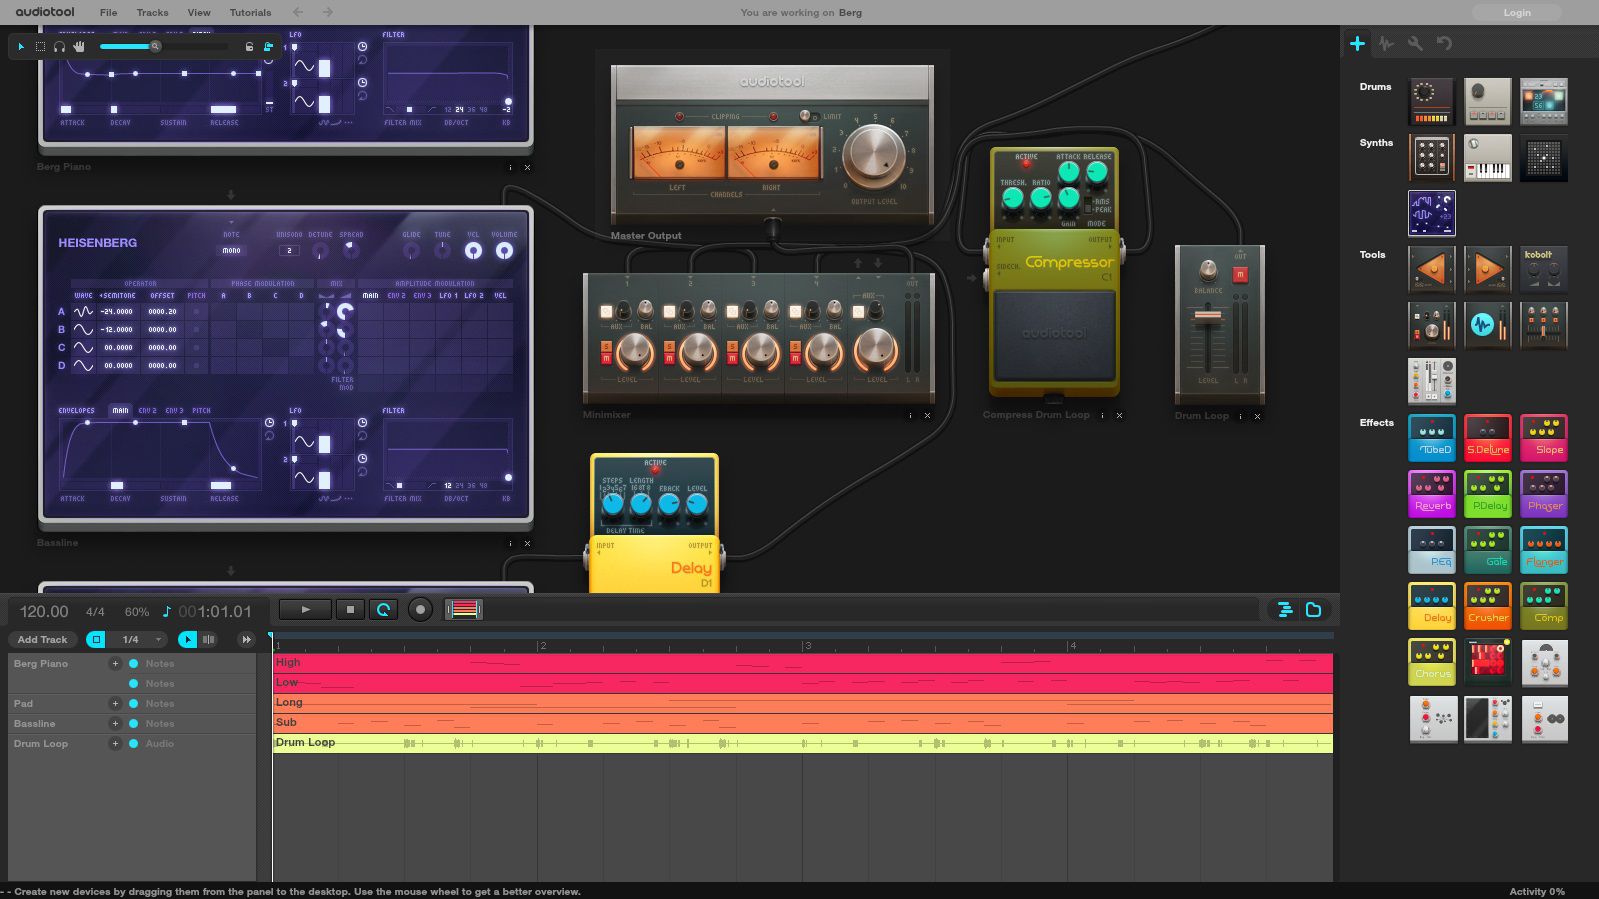Screen dimensions: 1599x899
Task: Toggle the record button
Action: pyautogui.click(x=420, y=609)
